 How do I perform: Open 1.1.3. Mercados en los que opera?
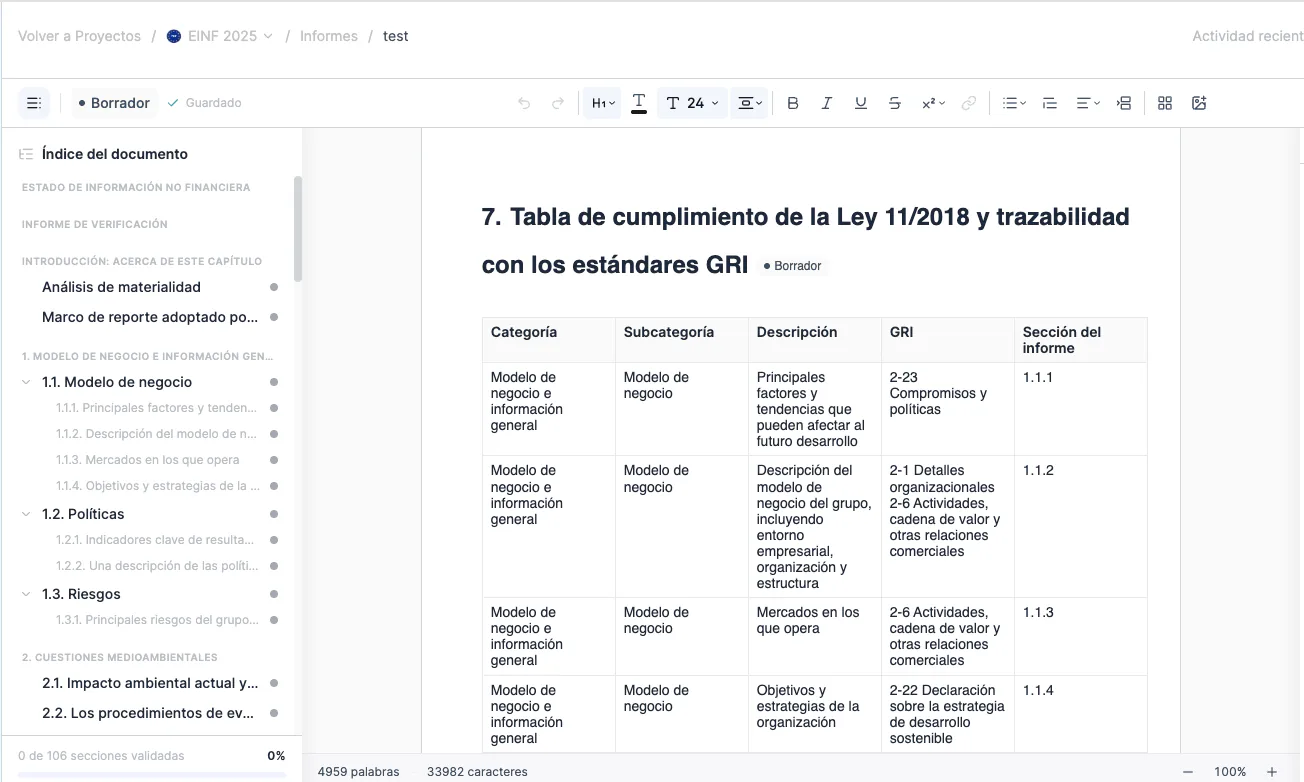point(148,460)
